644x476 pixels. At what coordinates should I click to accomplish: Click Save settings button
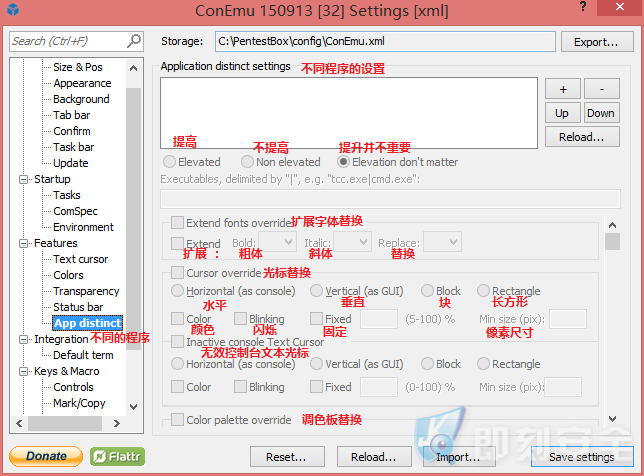(x=582, y=457)
